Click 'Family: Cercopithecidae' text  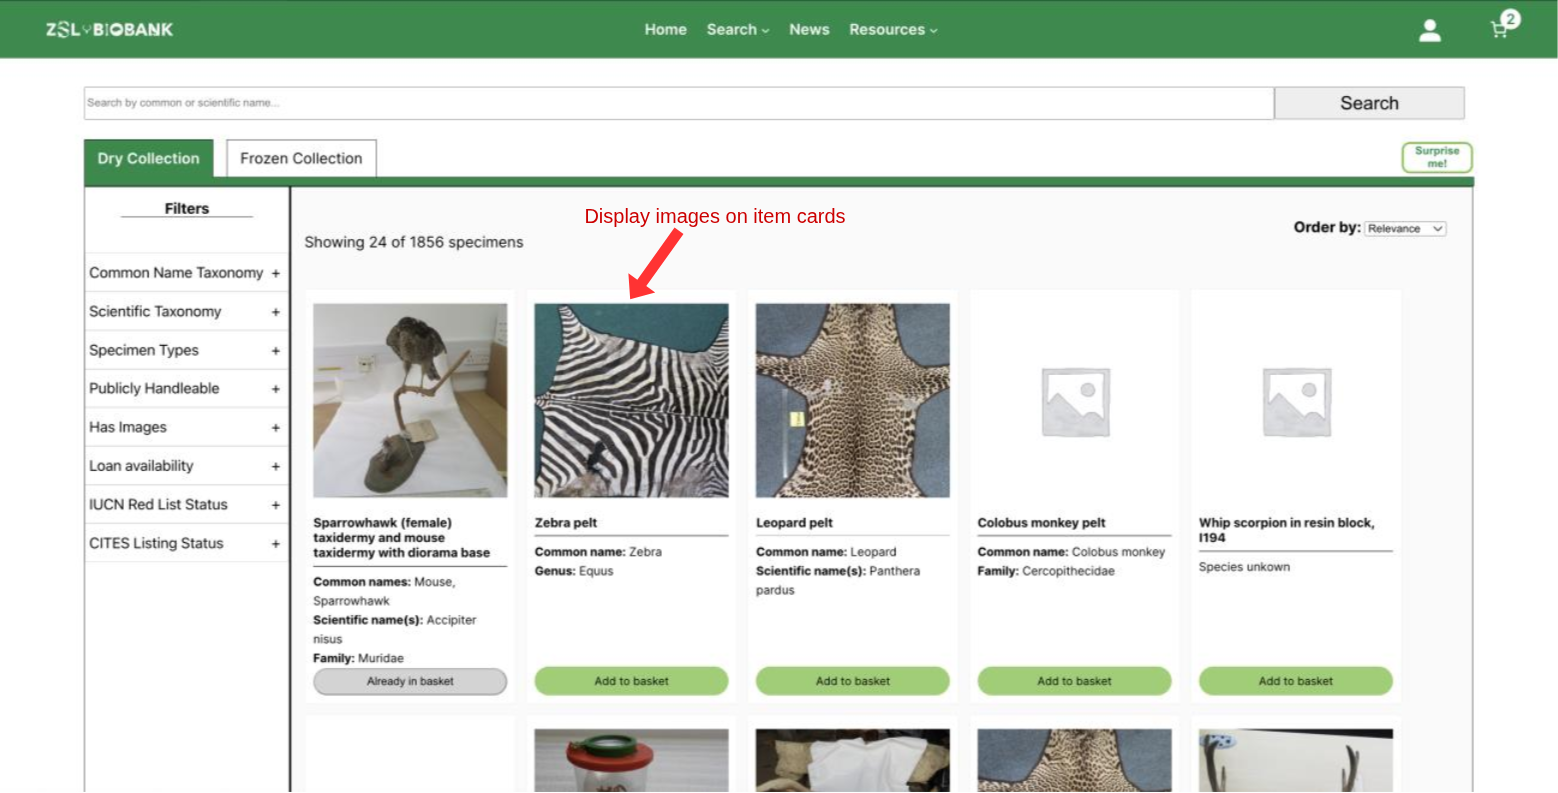point(1046,571)
